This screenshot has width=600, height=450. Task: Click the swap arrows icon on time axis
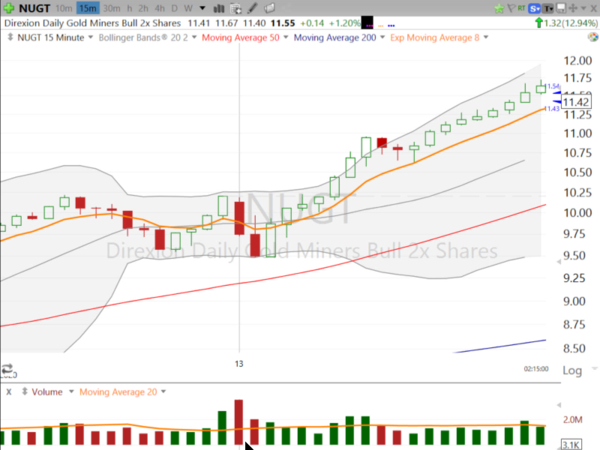click(7, 369)
